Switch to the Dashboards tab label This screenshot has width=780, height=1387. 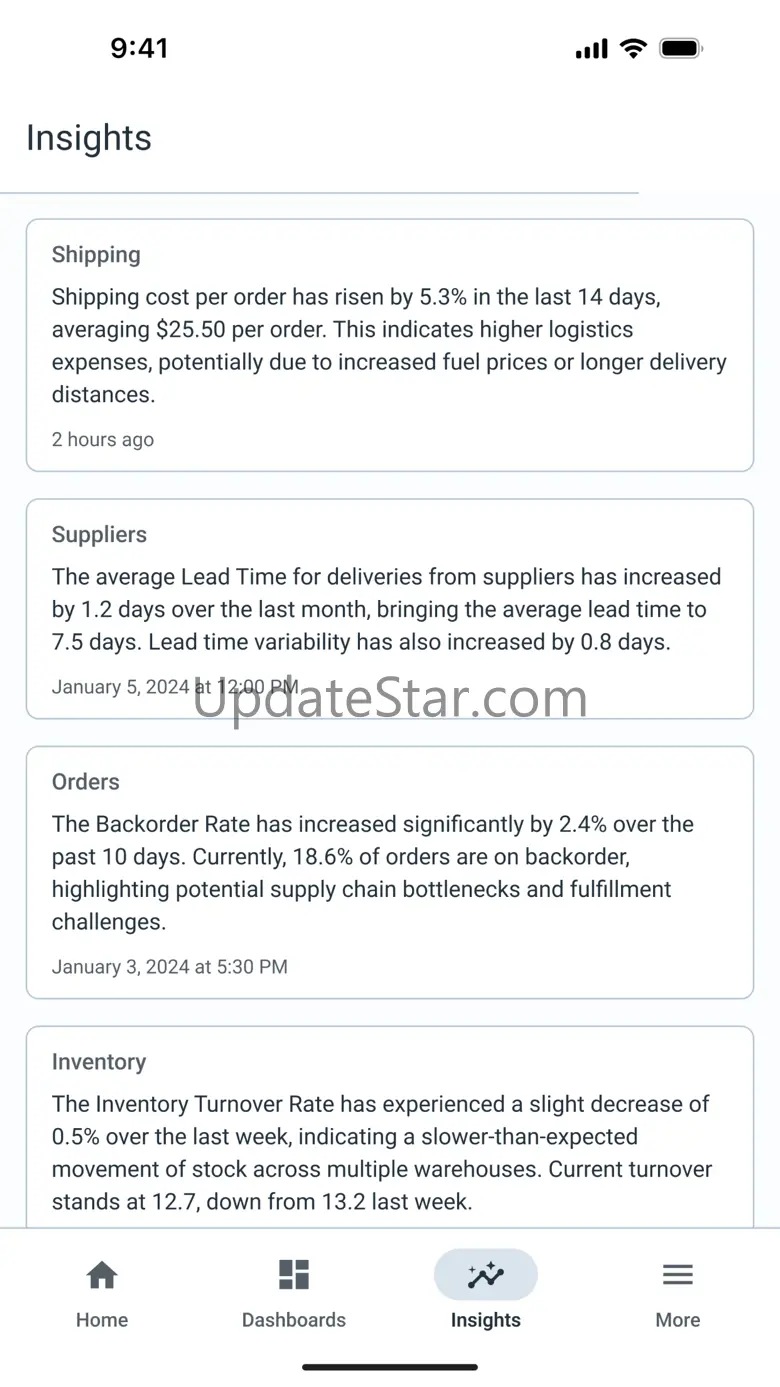point(294,1320)
